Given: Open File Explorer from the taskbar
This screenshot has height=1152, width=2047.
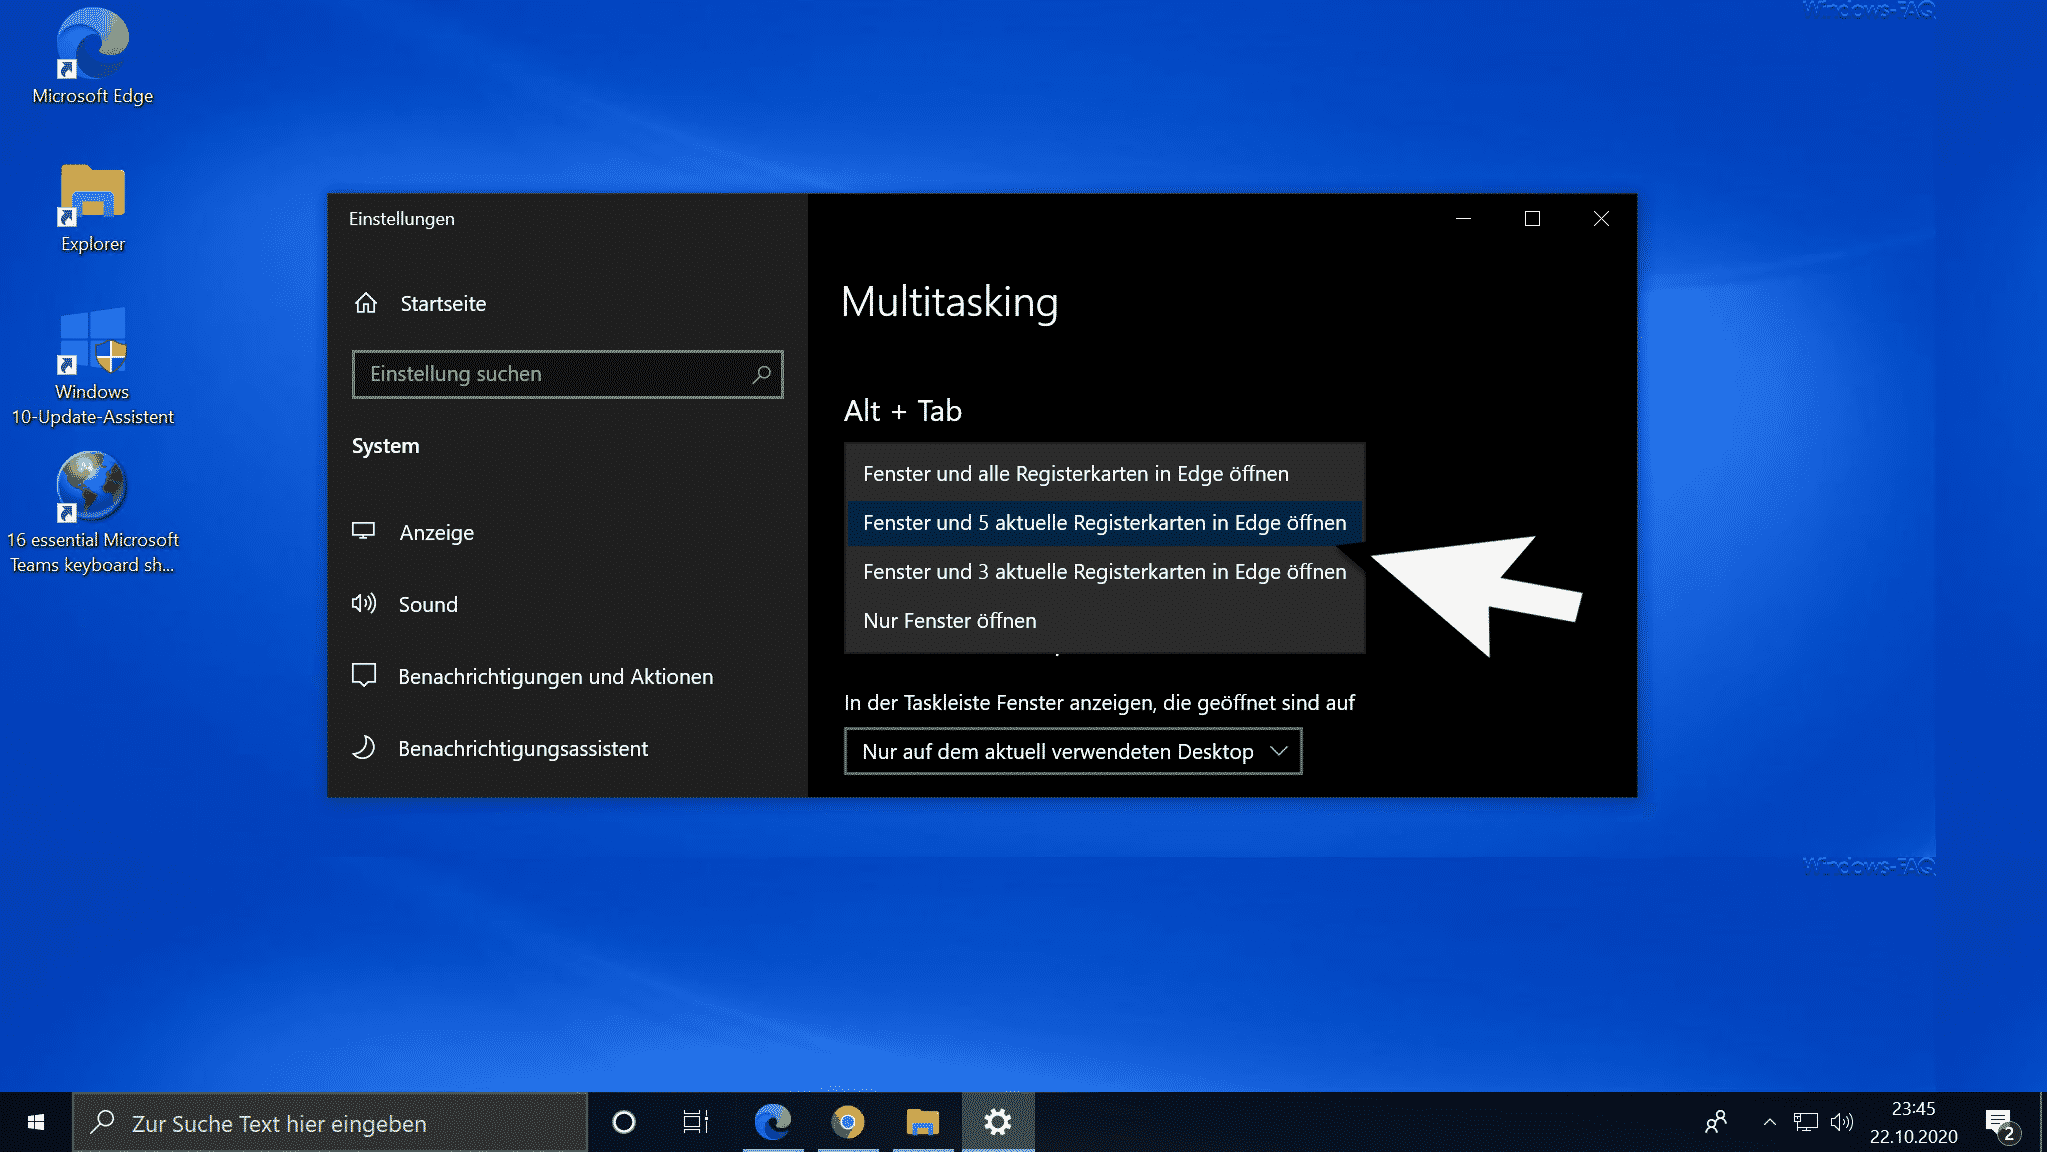Looking at the screenshot, I should (923, 1122).
